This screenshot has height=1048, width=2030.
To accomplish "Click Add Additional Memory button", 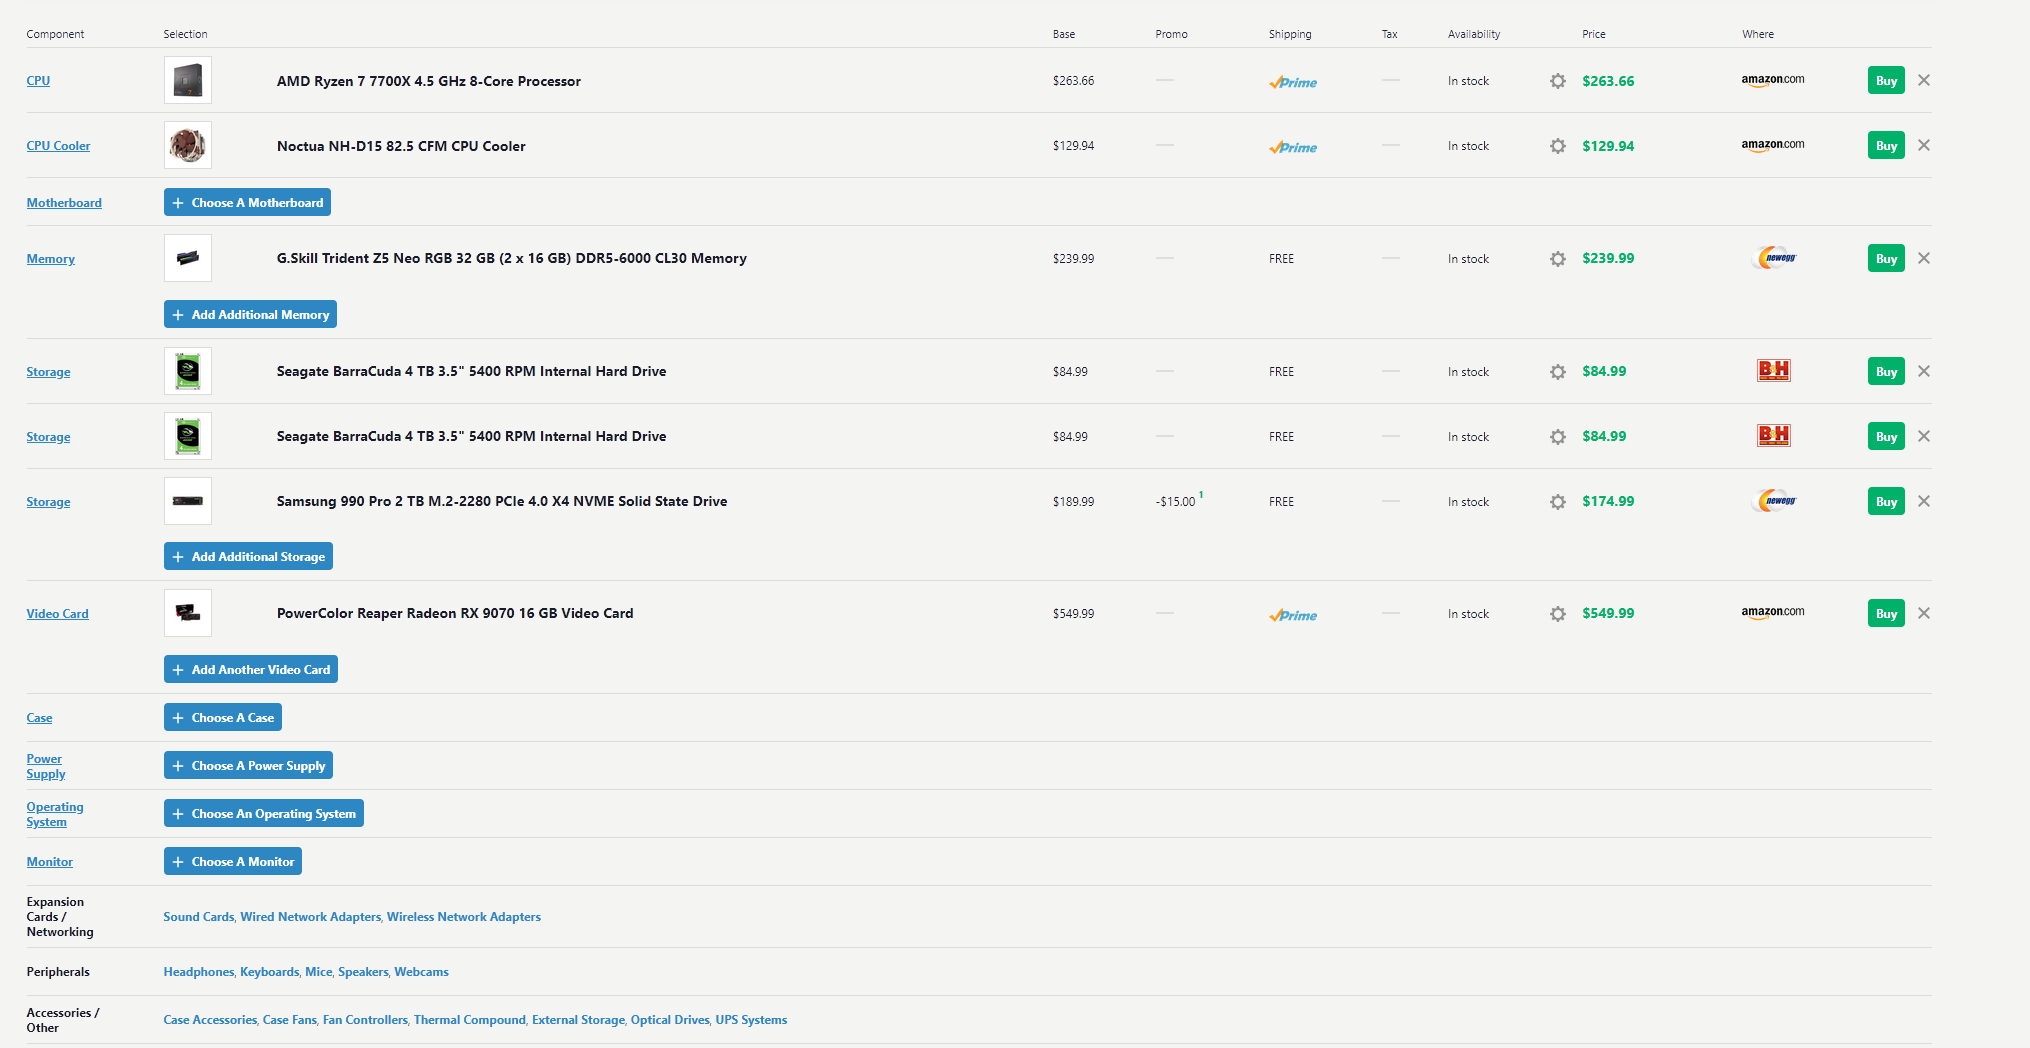I will tap(250, 314).
